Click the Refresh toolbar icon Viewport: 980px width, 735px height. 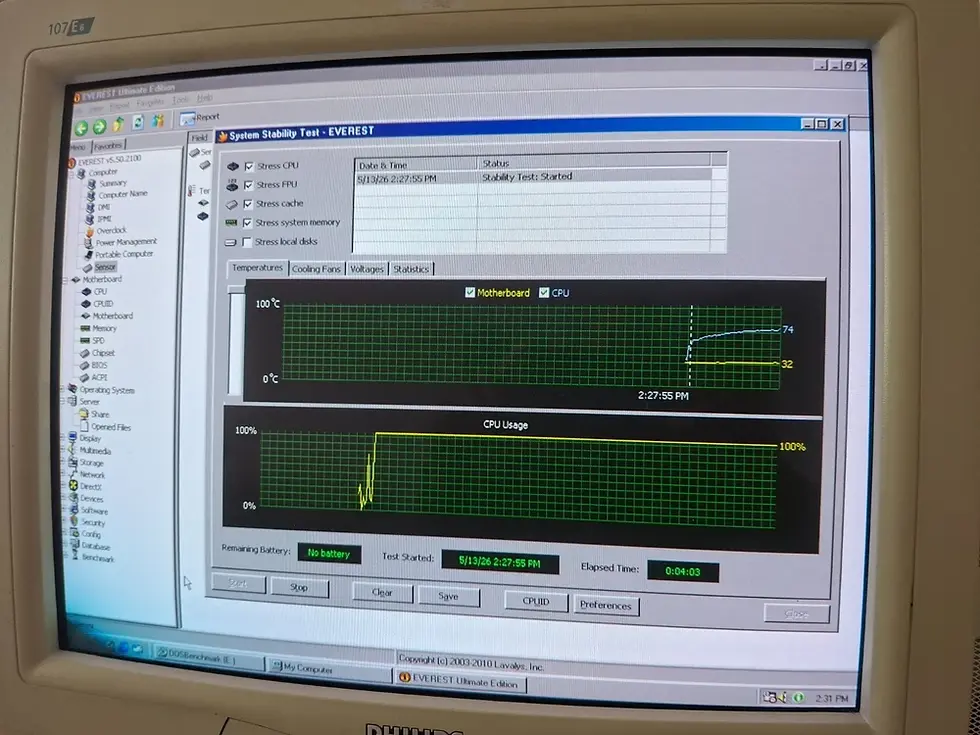[x=138, y=122]
